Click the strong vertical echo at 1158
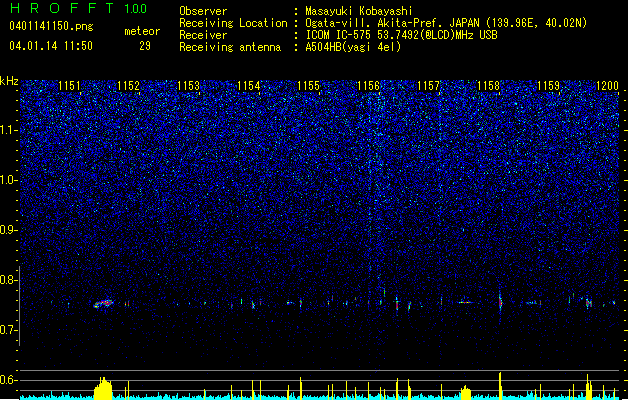The height and width of the screenshot is (400, 629). tap(500, 302)
